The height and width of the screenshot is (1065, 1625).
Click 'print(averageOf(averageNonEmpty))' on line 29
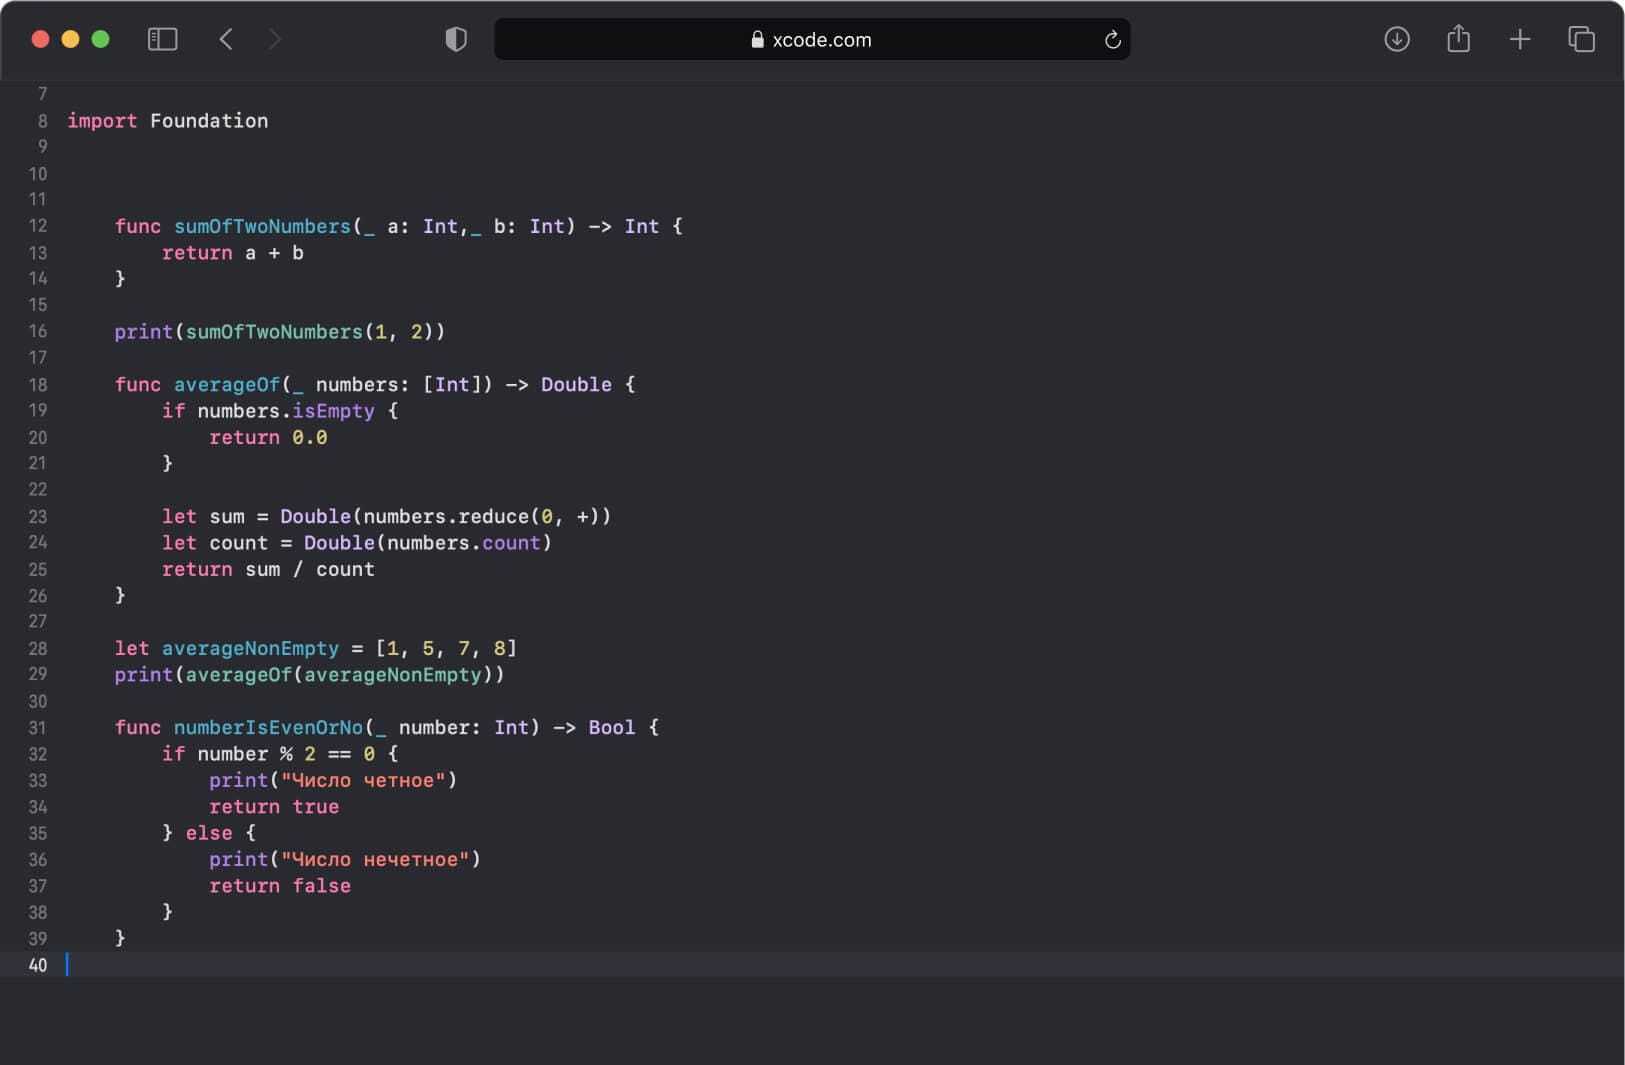[309, 675]
